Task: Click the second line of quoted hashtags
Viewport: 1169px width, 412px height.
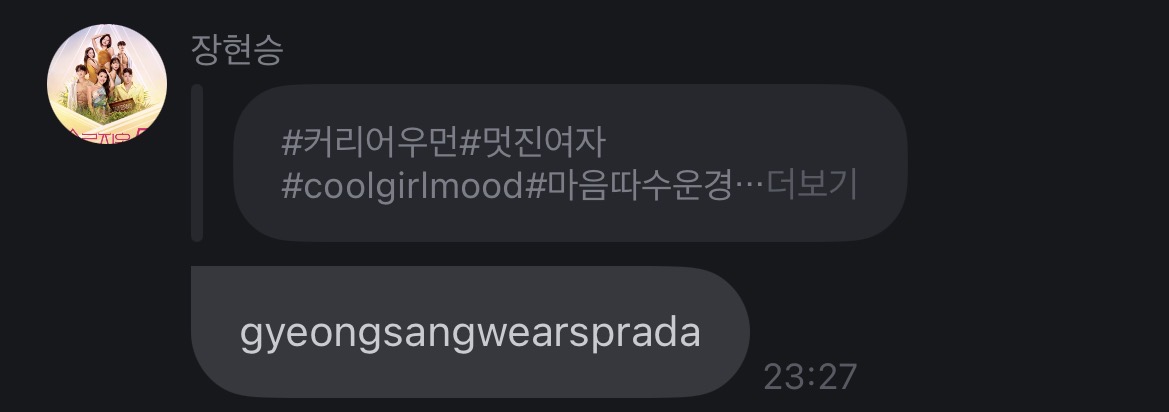Action: [x=569, y=186]
